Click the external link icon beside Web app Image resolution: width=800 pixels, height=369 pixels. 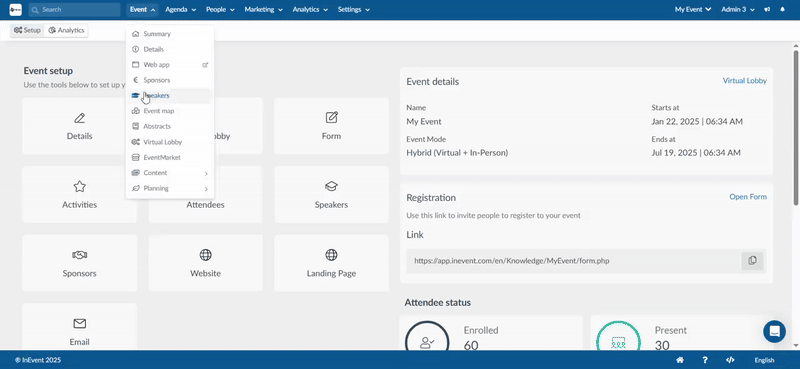[205, 65]
